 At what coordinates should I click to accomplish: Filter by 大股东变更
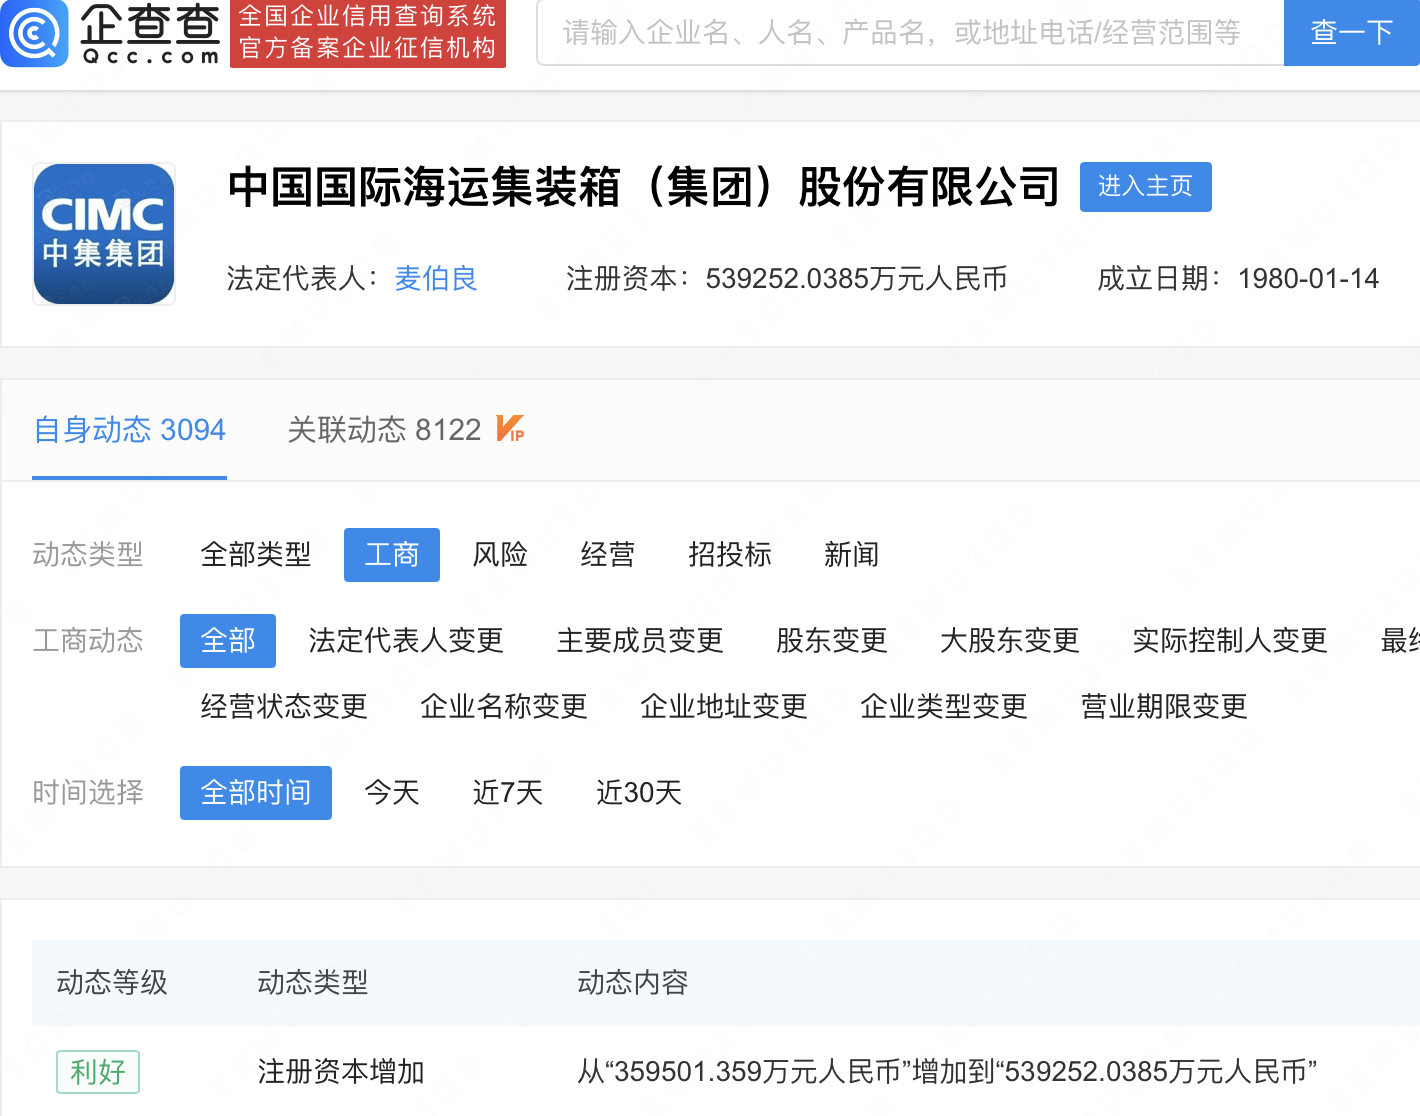click(1010, 641)
